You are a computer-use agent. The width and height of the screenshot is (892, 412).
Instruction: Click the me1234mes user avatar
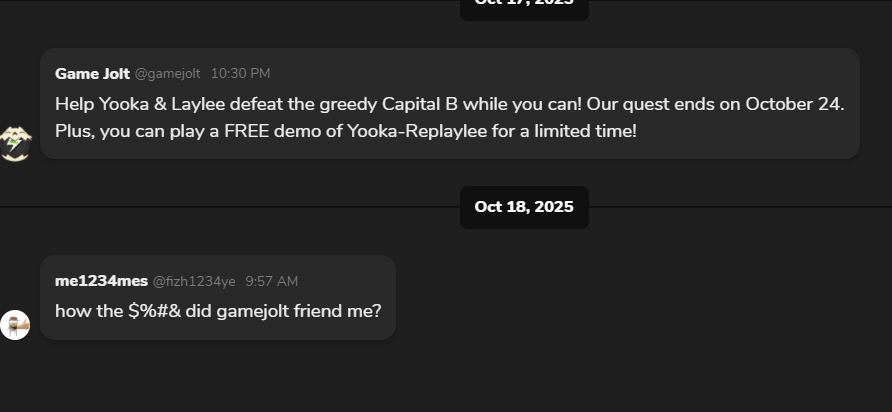pos(15,324)
